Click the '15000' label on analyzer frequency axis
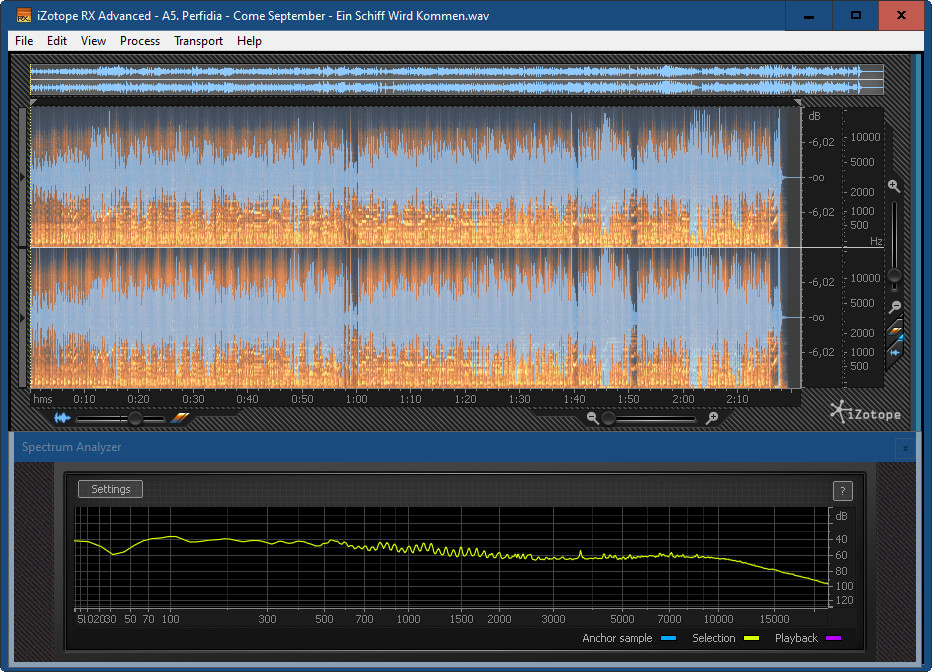 [x=774, y=619]
